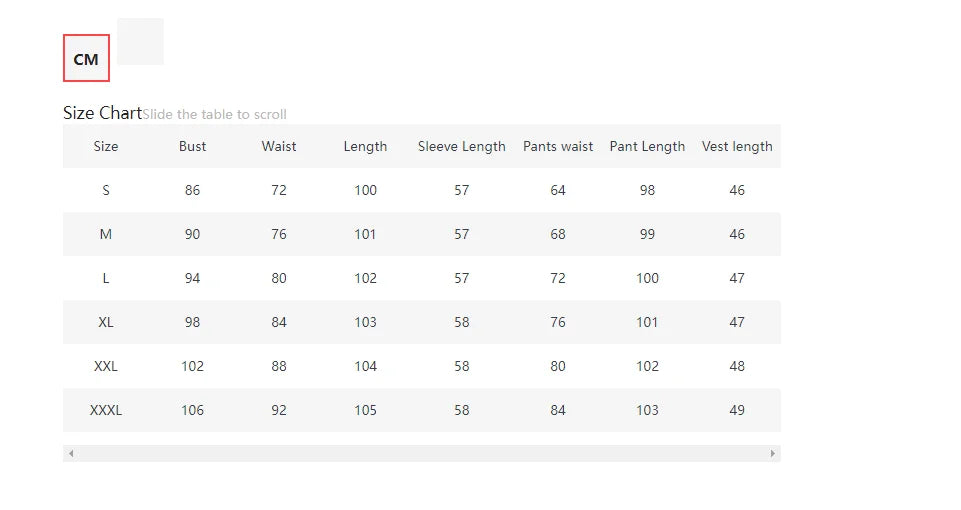This screenshot has width=961, height=510.
Task: Click the left scroll arrow below table
Action: pos(71,454)
